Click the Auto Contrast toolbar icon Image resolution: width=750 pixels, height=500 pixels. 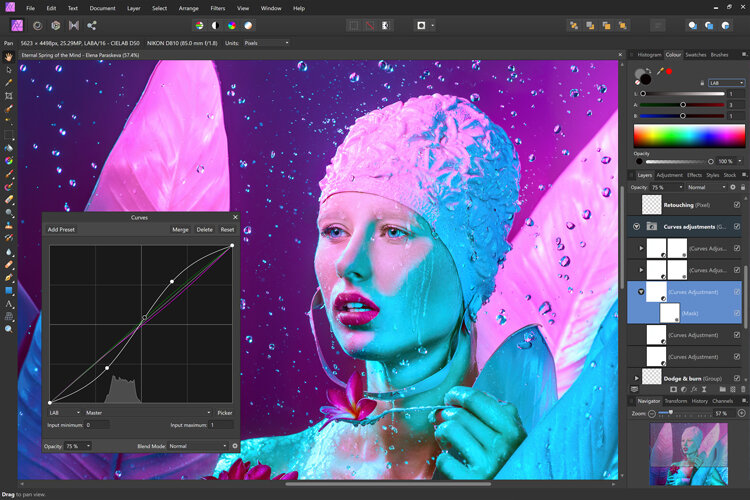pos(214,25)
